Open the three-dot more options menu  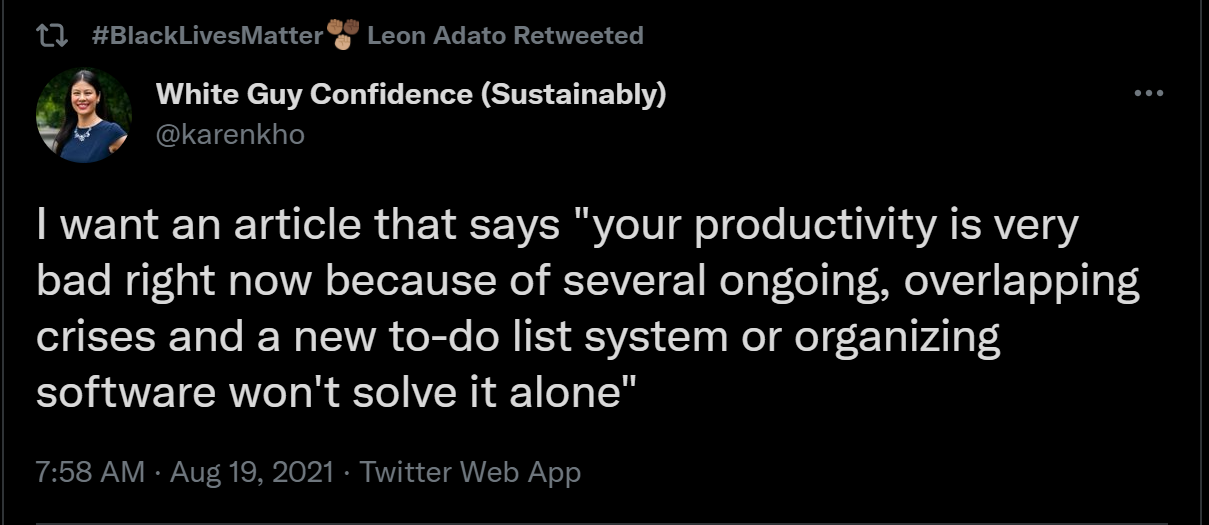point(1148,94)
